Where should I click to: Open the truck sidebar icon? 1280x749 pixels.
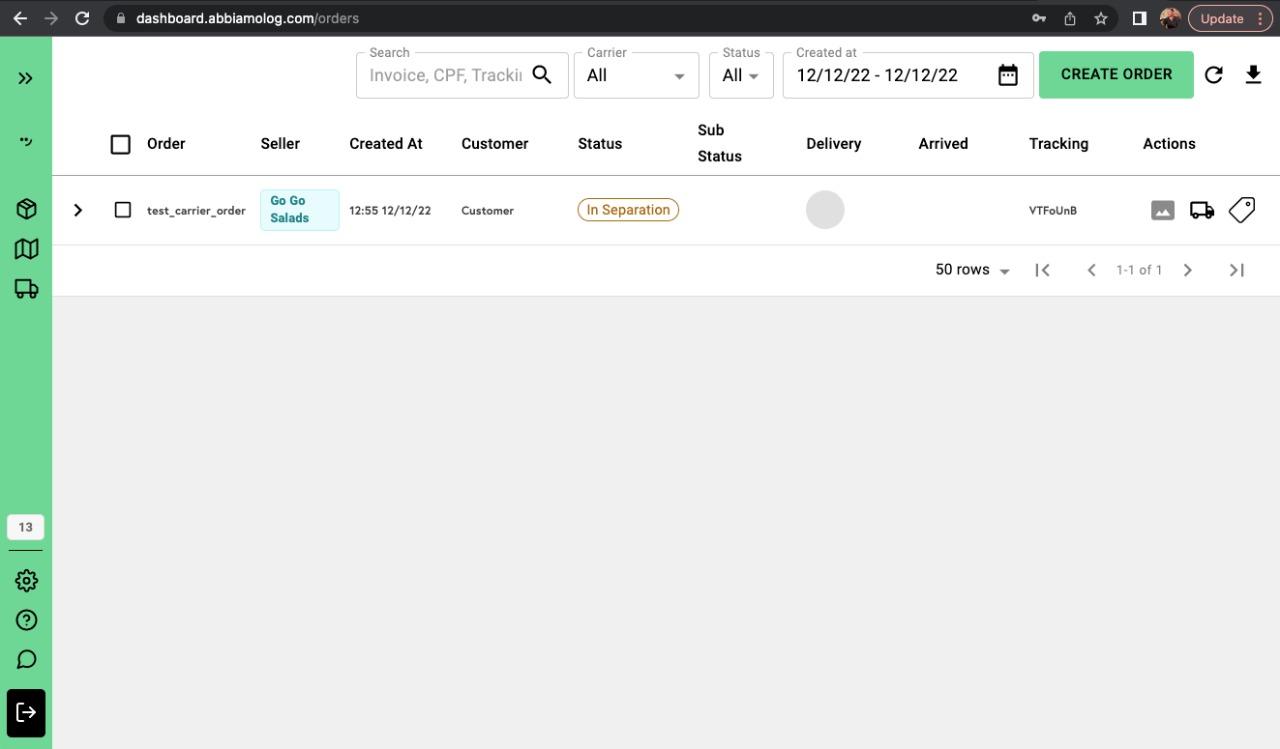tap(26, 289)
